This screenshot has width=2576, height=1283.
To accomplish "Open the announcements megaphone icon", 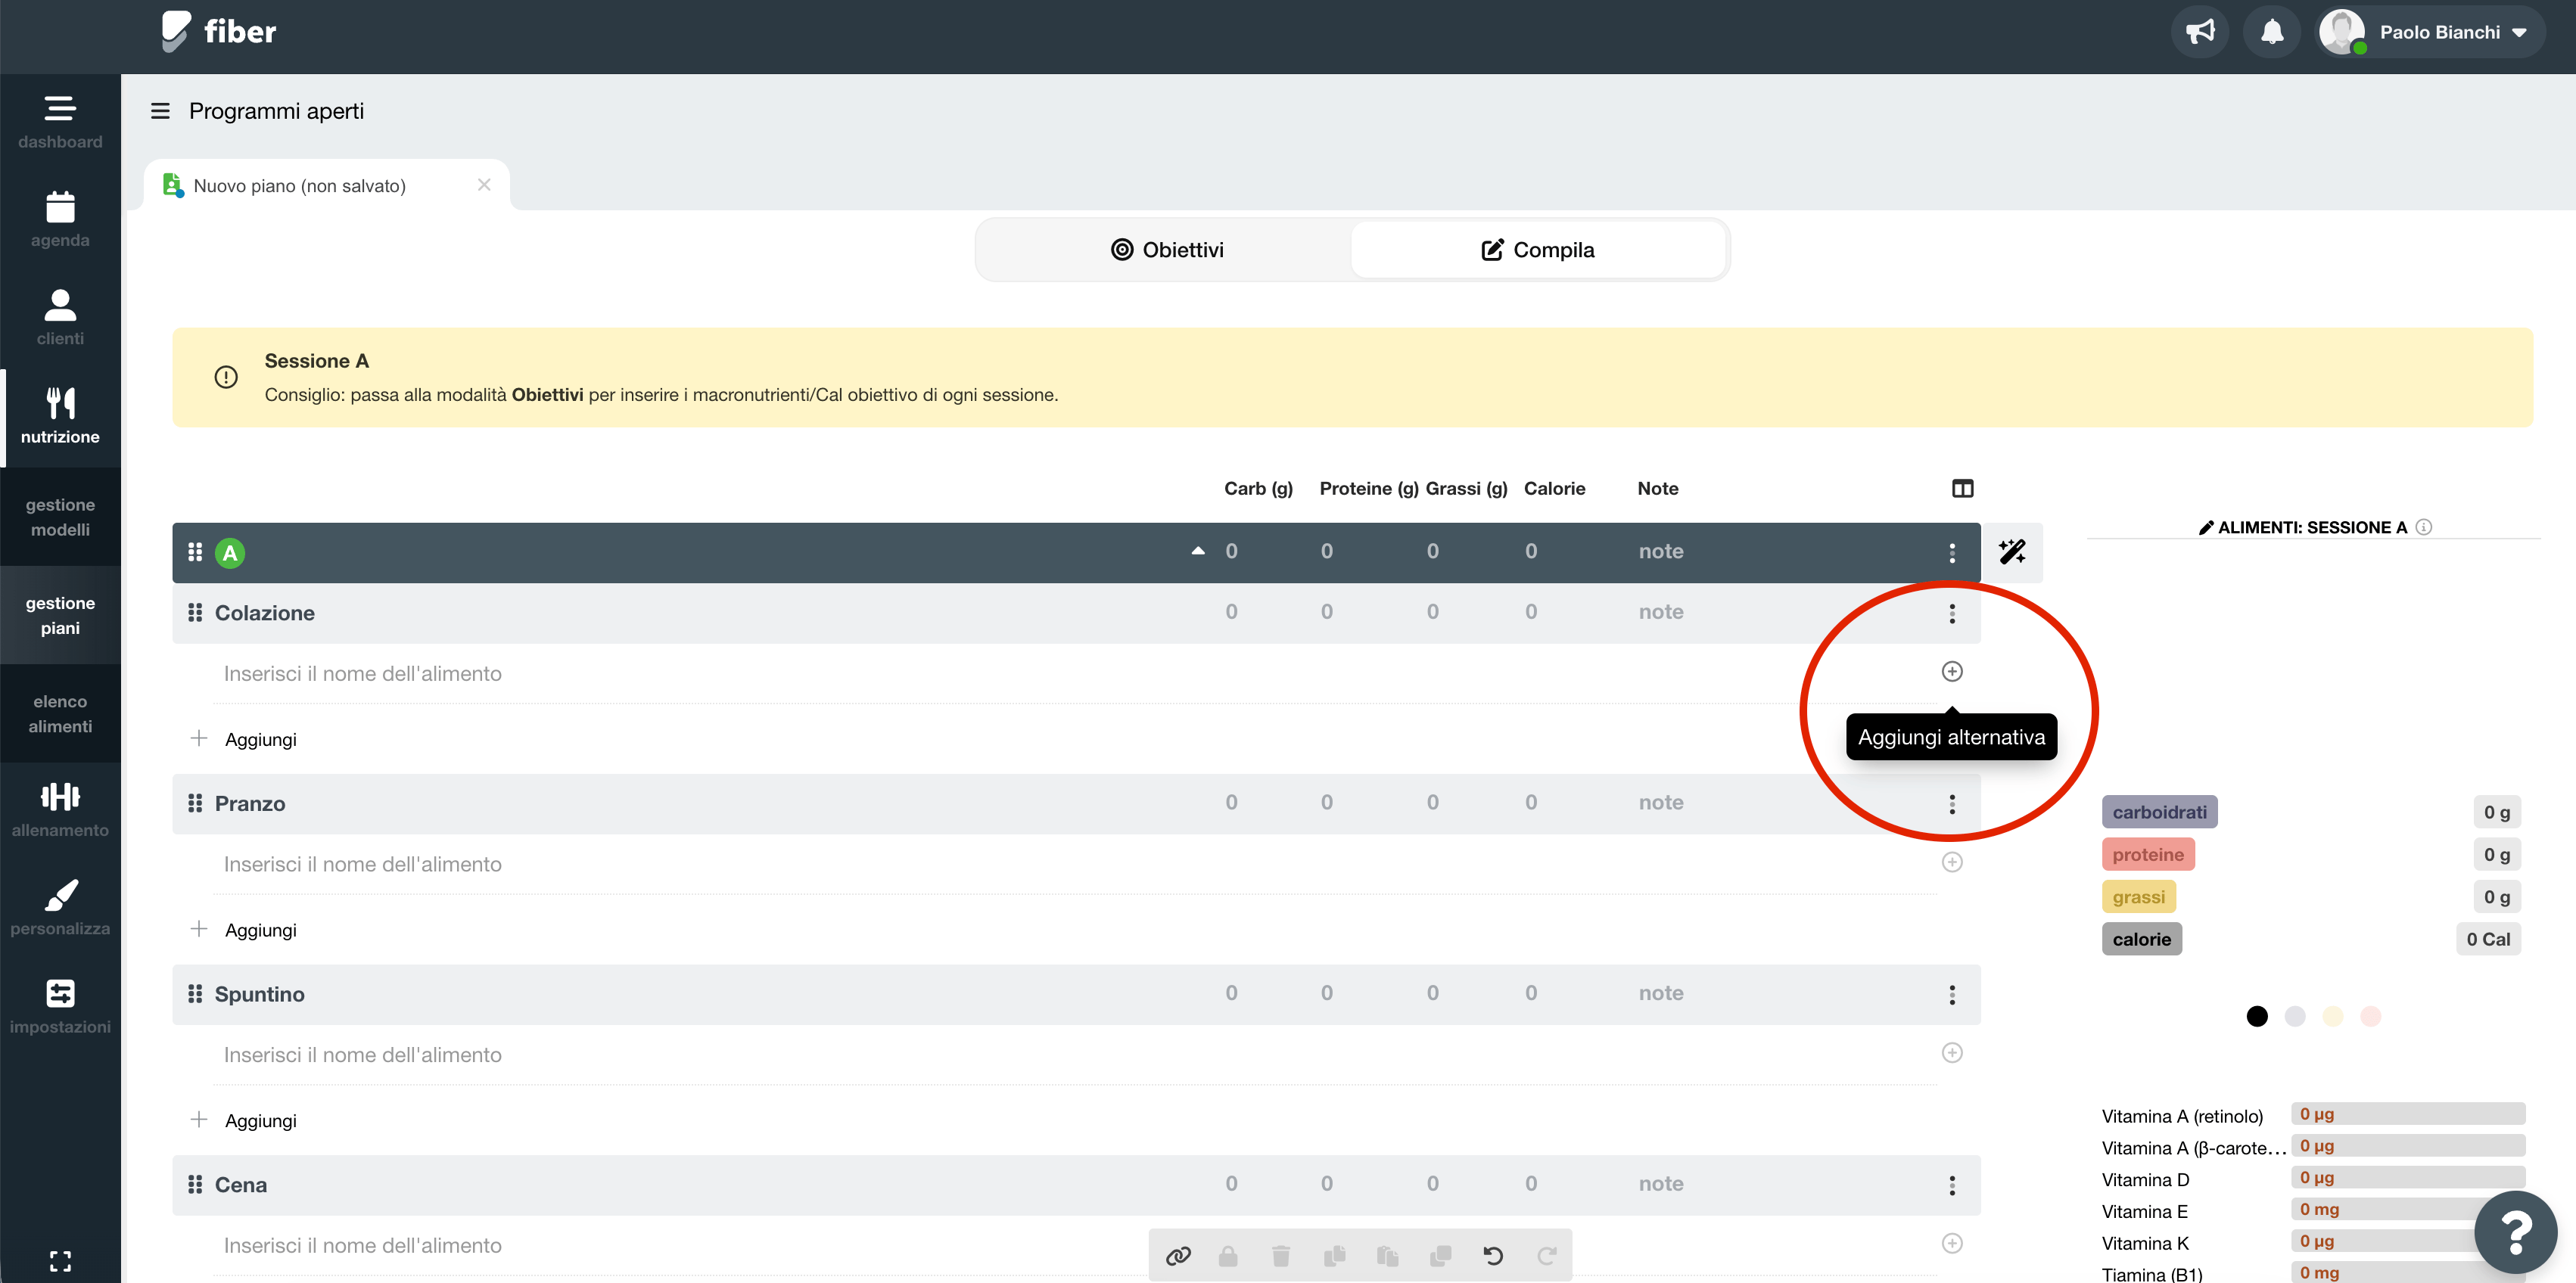I will [x=2199, y=32].
